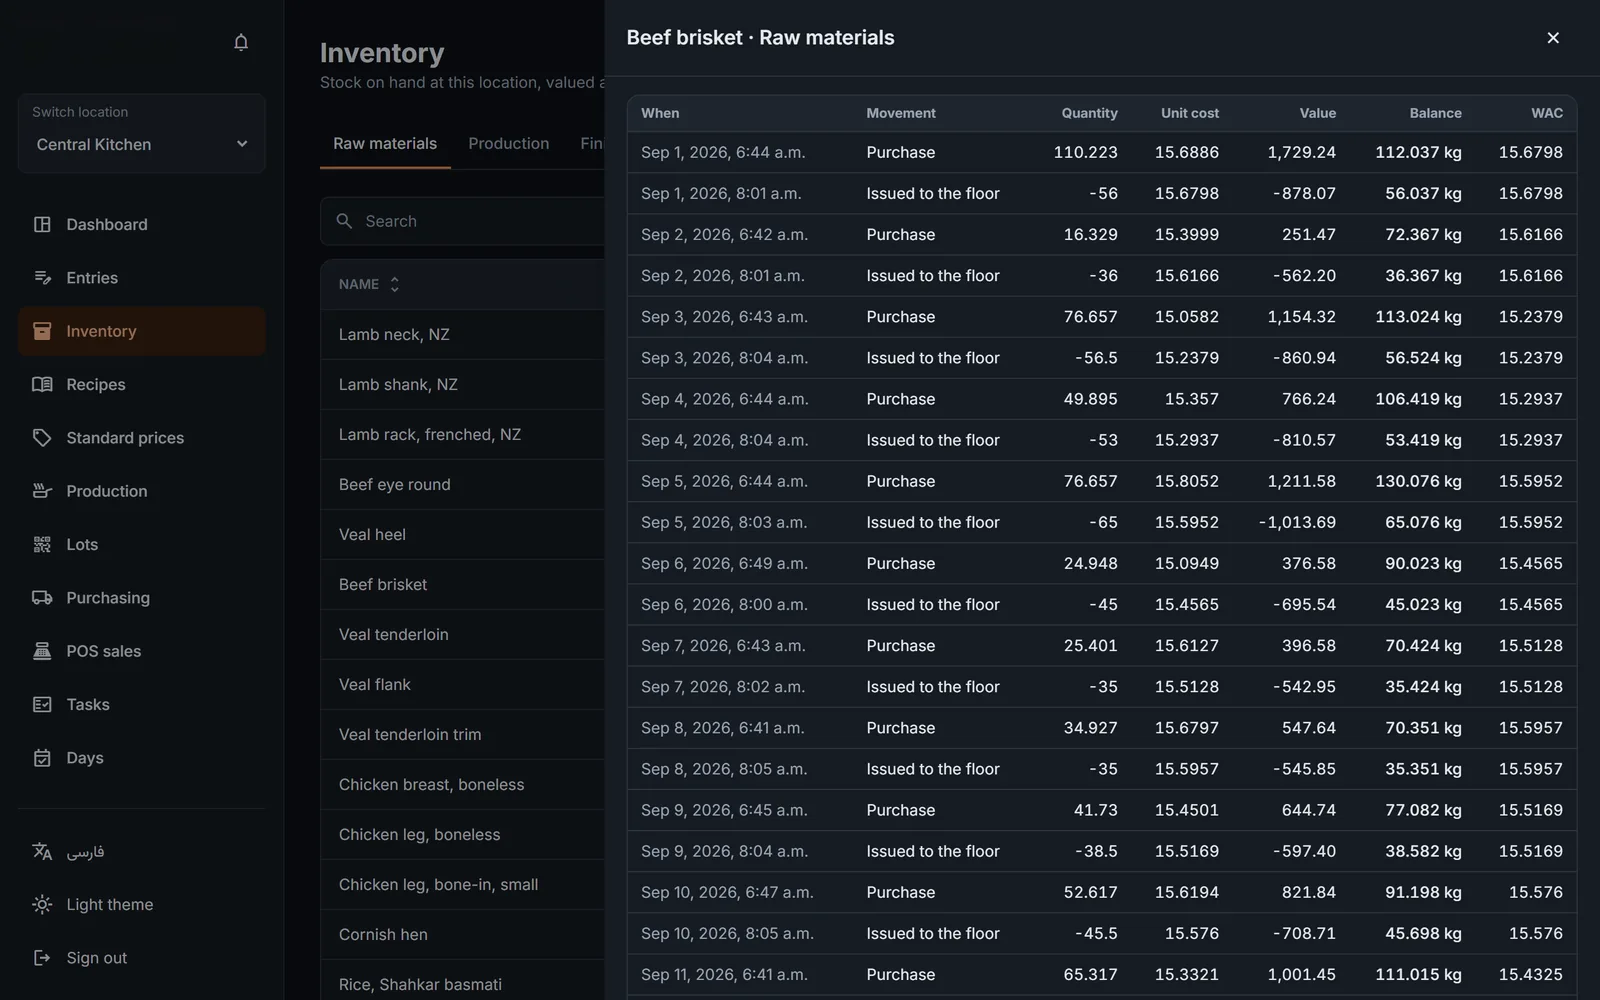Click the POS sales icon
Image resolution: width=1600 pixels, height=1000 pixels.
pyautogui.click(x=42, y=651)
